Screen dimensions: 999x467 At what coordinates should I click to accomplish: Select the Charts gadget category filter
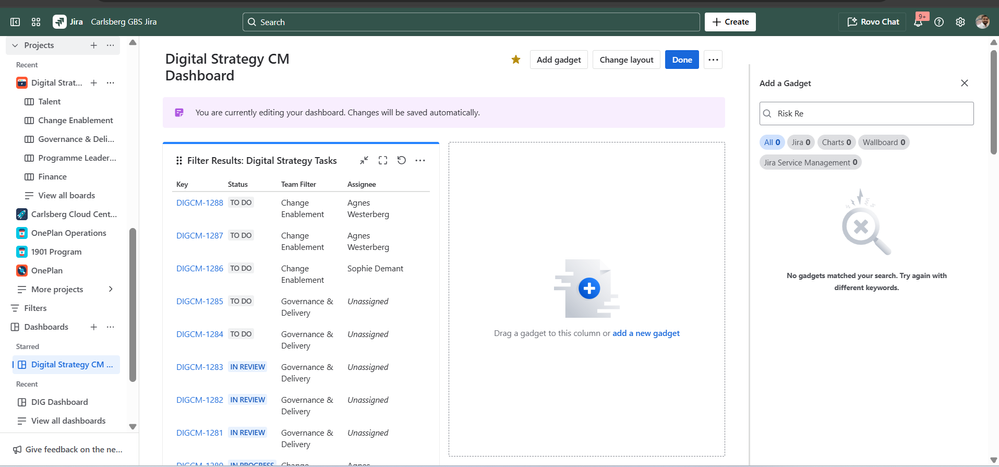coord(836,142)
